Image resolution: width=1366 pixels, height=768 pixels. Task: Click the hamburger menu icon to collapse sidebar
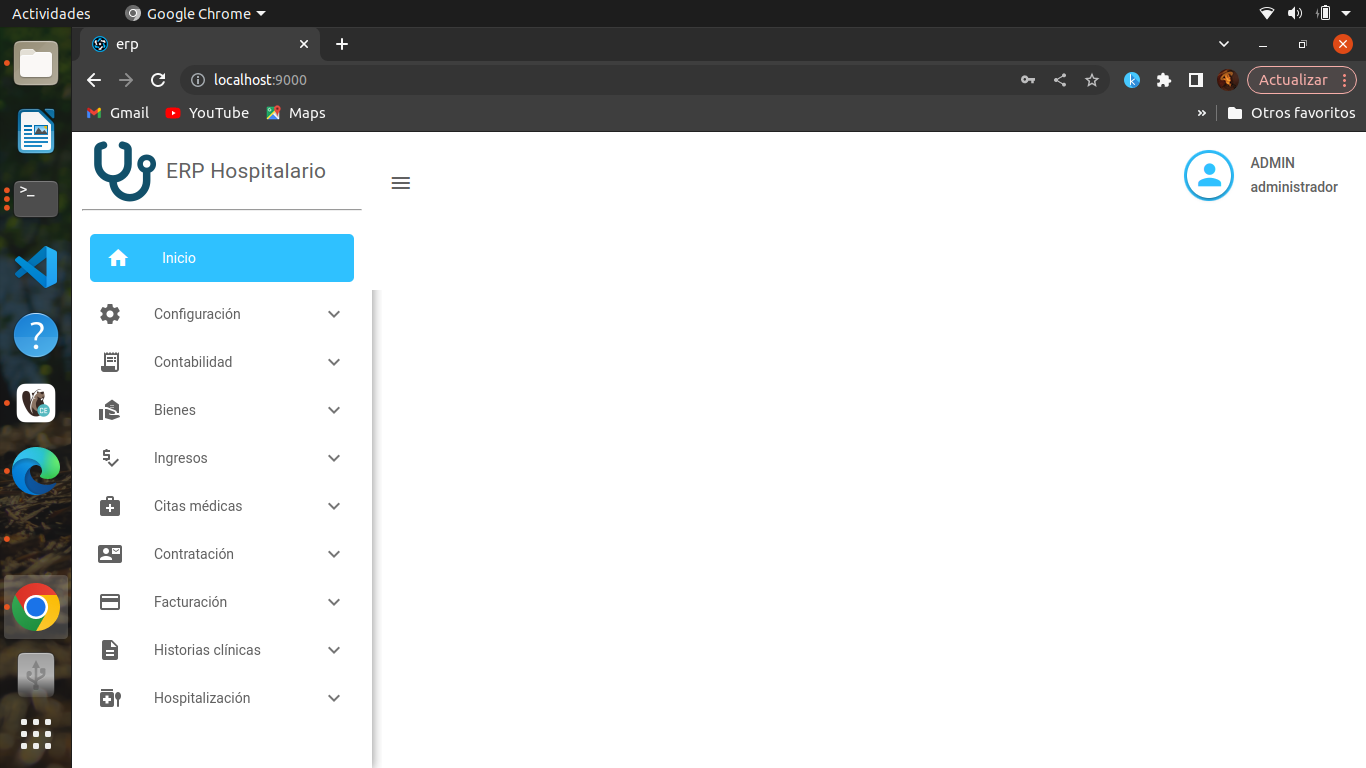coord(401,183)
